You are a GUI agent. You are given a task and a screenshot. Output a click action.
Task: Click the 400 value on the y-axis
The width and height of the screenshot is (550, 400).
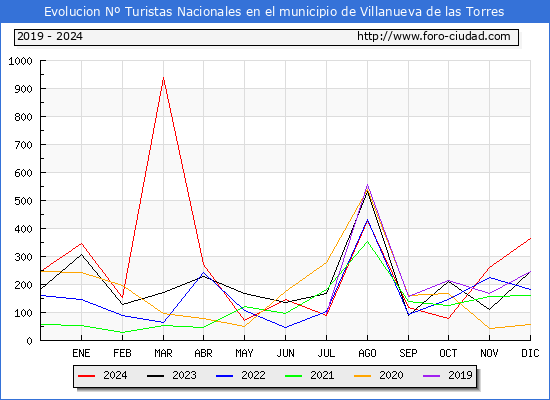[24, 229]
